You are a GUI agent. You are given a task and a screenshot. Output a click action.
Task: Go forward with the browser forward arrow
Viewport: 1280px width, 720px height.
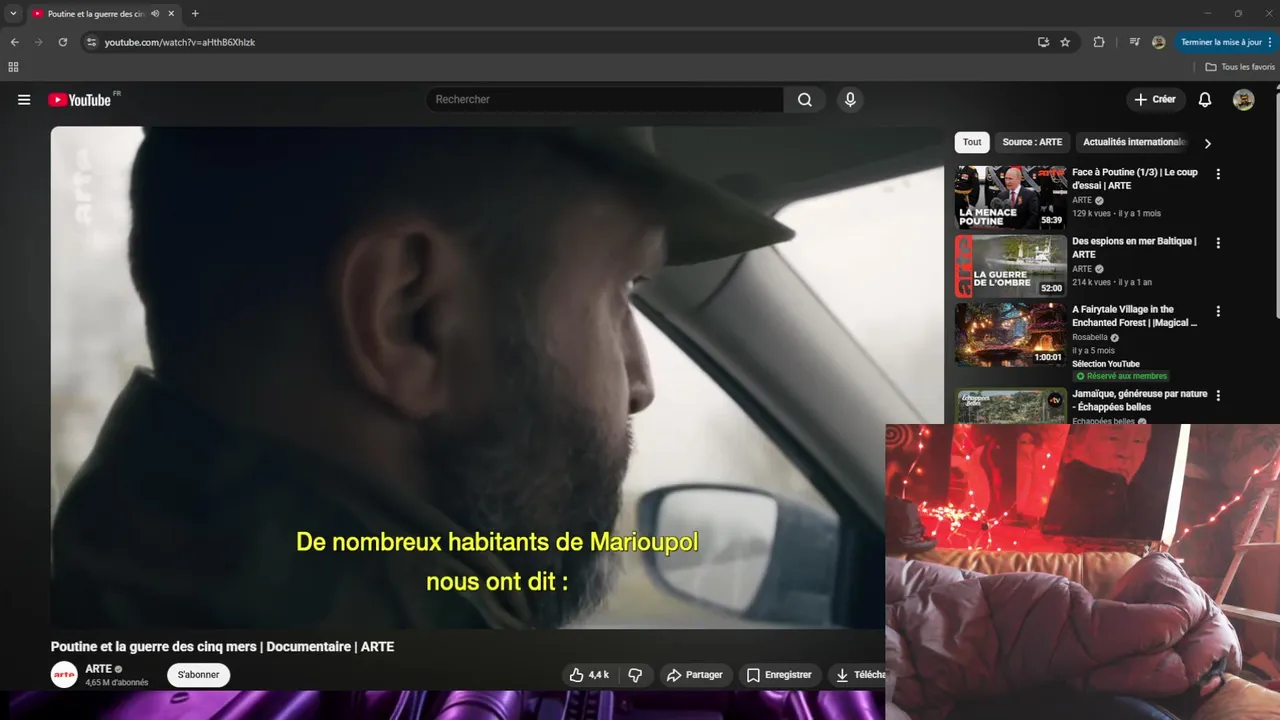(38, 42)
